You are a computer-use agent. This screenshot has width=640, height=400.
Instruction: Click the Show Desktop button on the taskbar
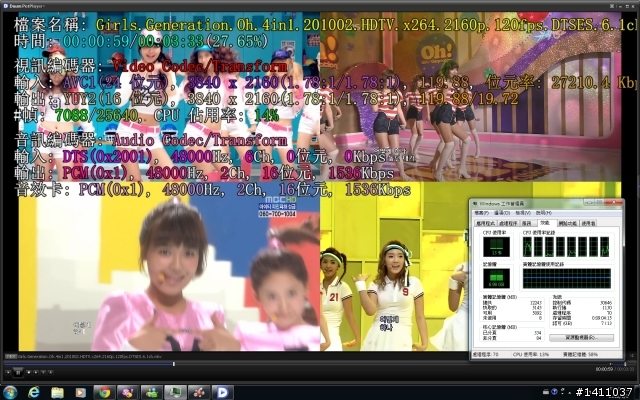637,393
